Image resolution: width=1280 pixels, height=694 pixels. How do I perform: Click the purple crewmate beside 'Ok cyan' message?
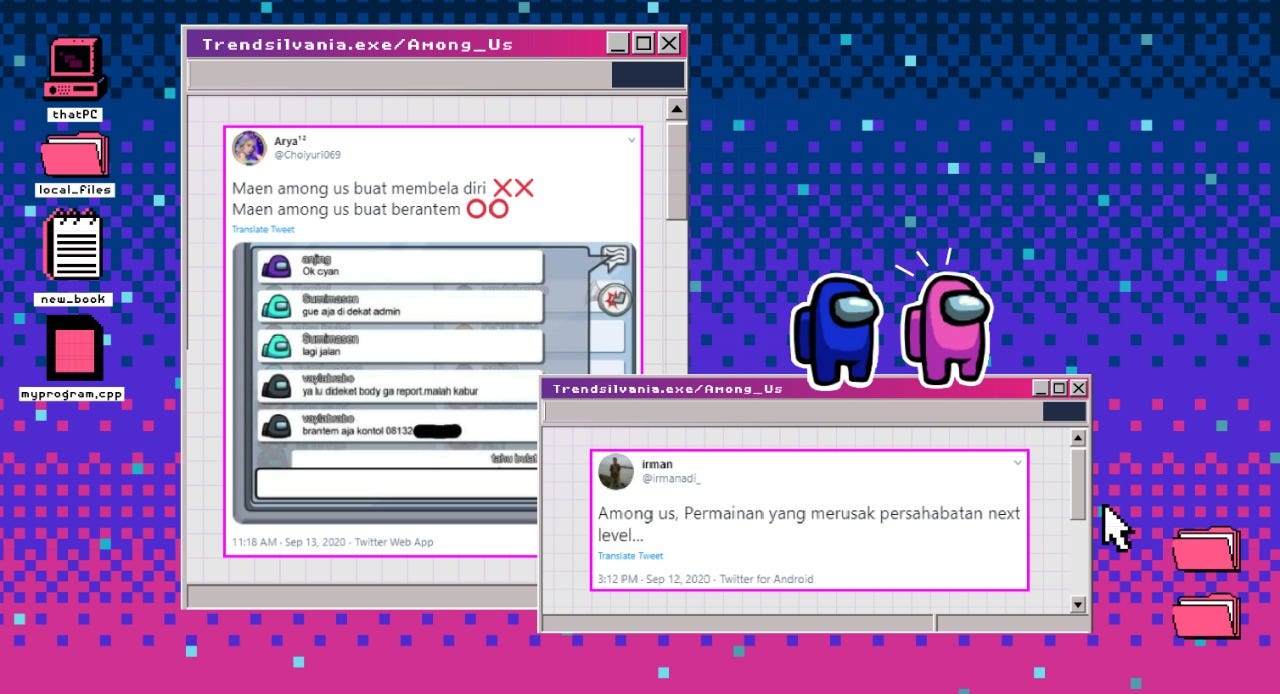(275, 265)
